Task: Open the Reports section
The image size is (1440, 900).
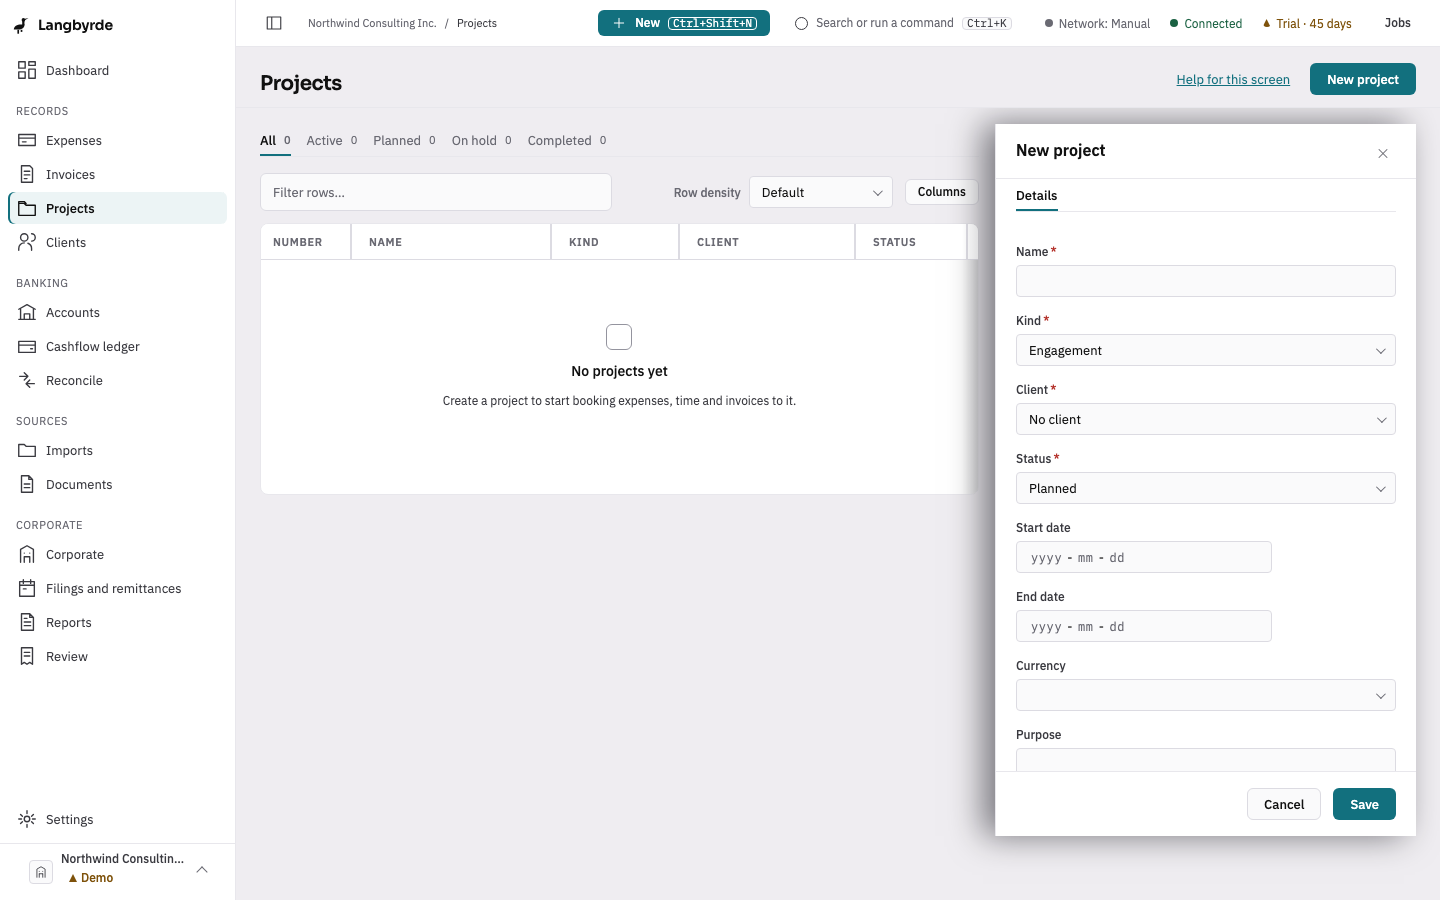Action: (117, 622)
